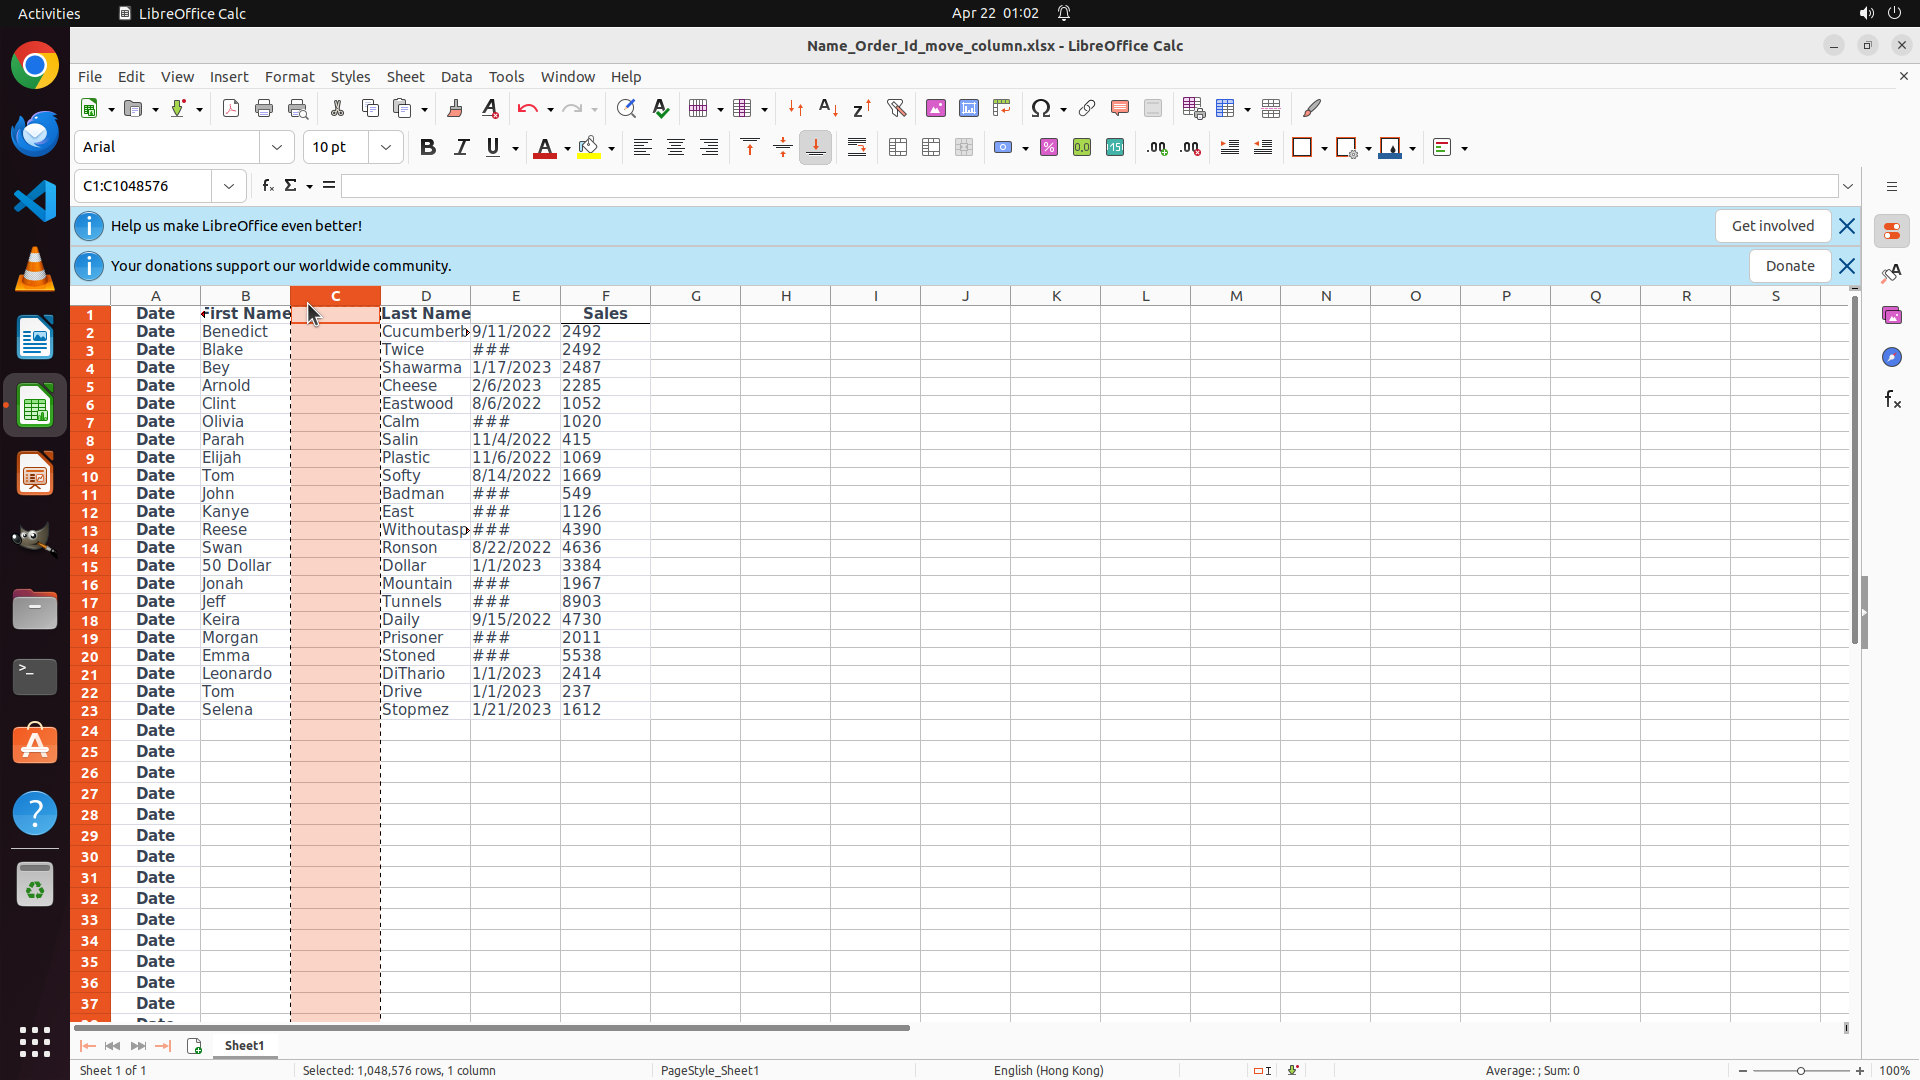Viewport: 1920px width, 1080px height.
Task: Open the Insert Chart tool
Action: pos(969,108)
